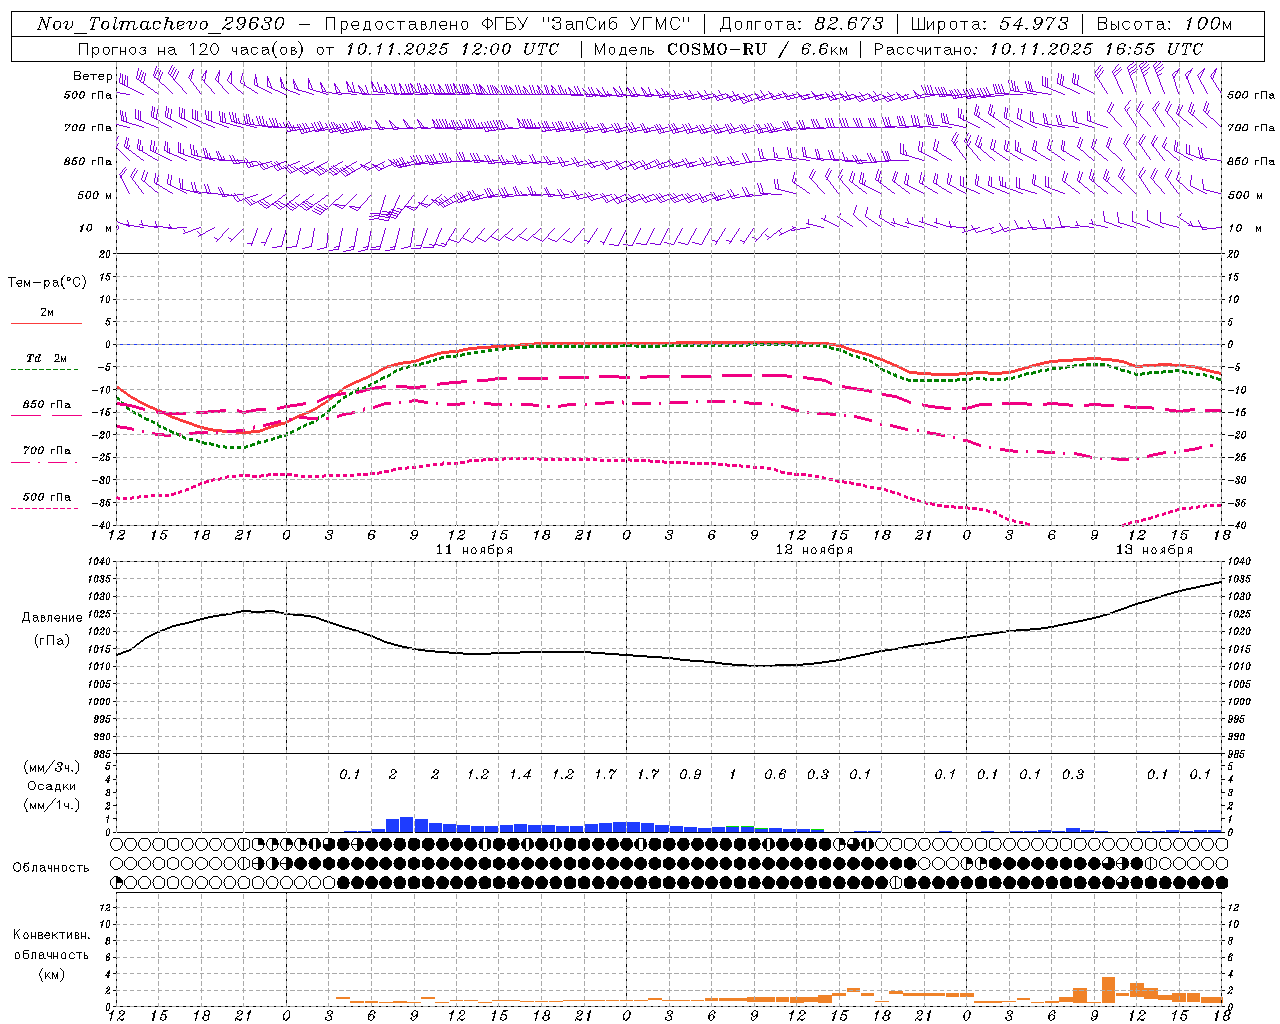Click the Рассчитано: 10.11.2025 16:55 UTC text
This screenshot has height=1024, width=1280.
pos(1038,49)
